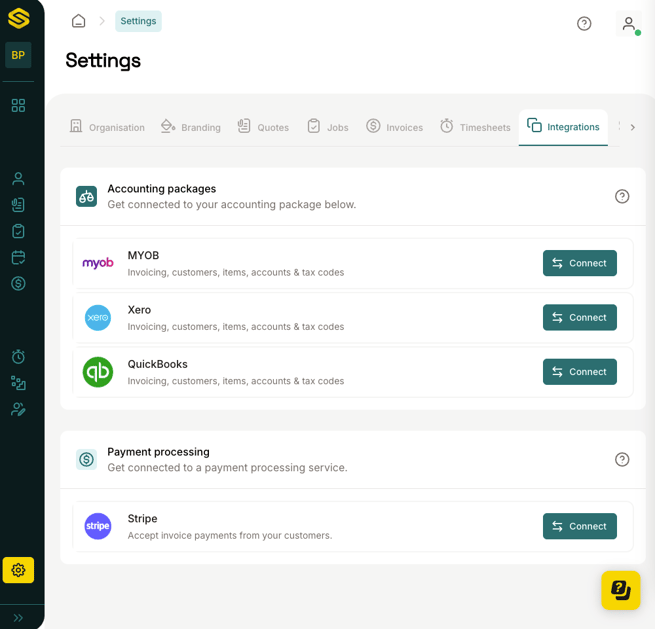655x629 pixels.
Task: Connect the Stripe integration
Action: pyautogui.click(x=580, y=526)
